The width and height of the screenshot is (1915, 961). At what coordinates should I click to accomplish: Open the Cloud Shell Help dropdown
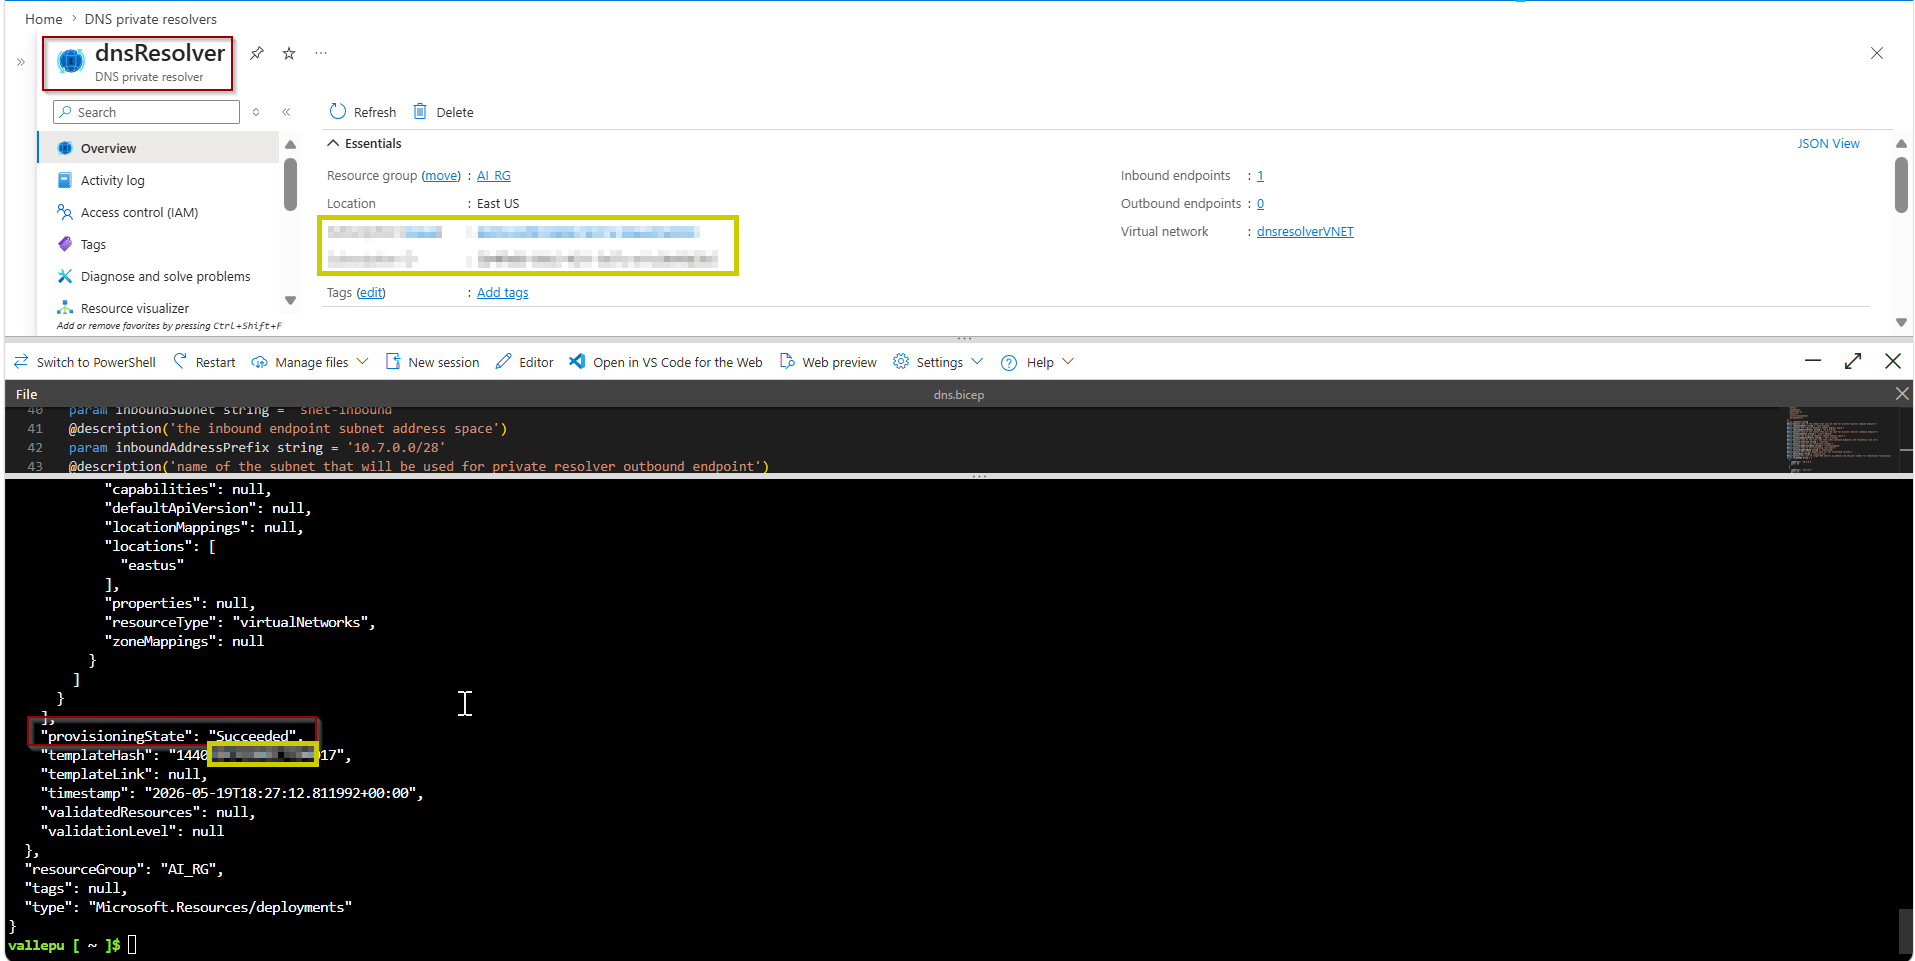[1038, 362]
